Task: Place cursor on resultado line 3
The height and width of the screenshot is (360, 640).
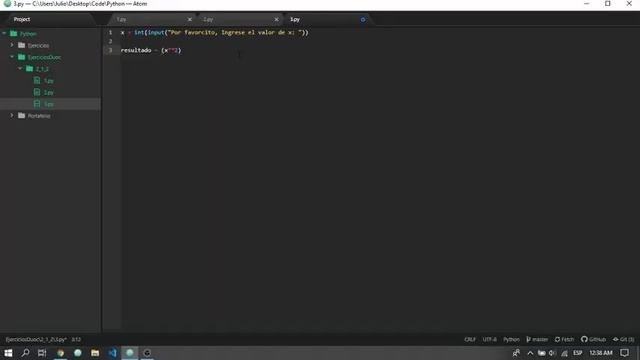Action: click(x=151, y=50)
